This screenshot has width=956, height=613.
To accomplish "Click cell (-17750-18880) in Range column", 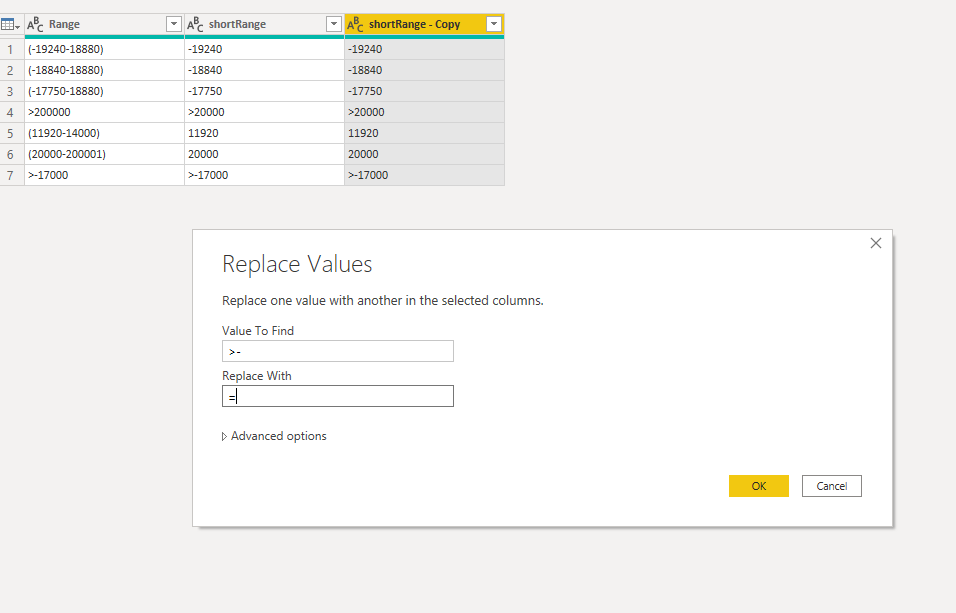I will pos(104,91).
